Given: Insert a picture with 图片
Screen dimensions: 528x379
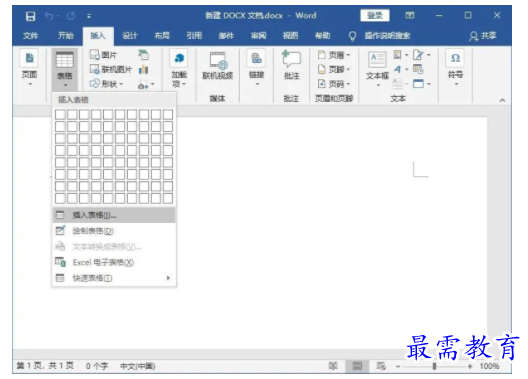Looking at the screenshot, I should [104, 55].
